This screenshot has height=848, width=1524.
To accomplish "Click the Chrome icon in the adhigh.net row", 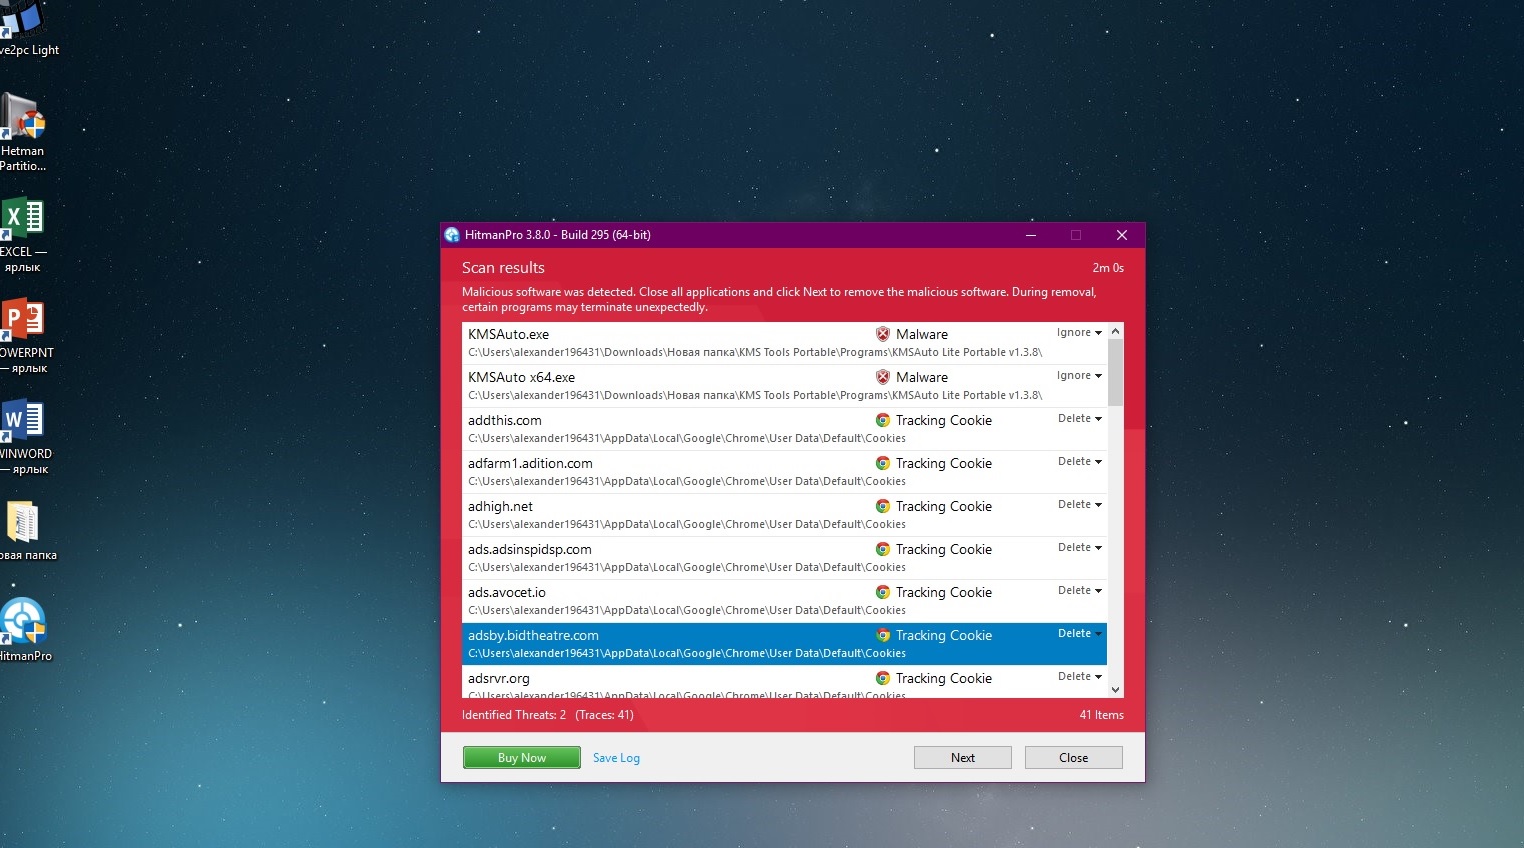I will pos(883,506).
